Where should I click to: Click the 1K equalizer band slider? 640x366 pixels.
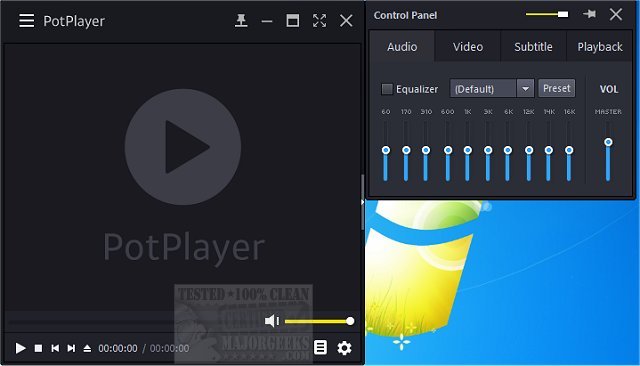coord(468,150)
